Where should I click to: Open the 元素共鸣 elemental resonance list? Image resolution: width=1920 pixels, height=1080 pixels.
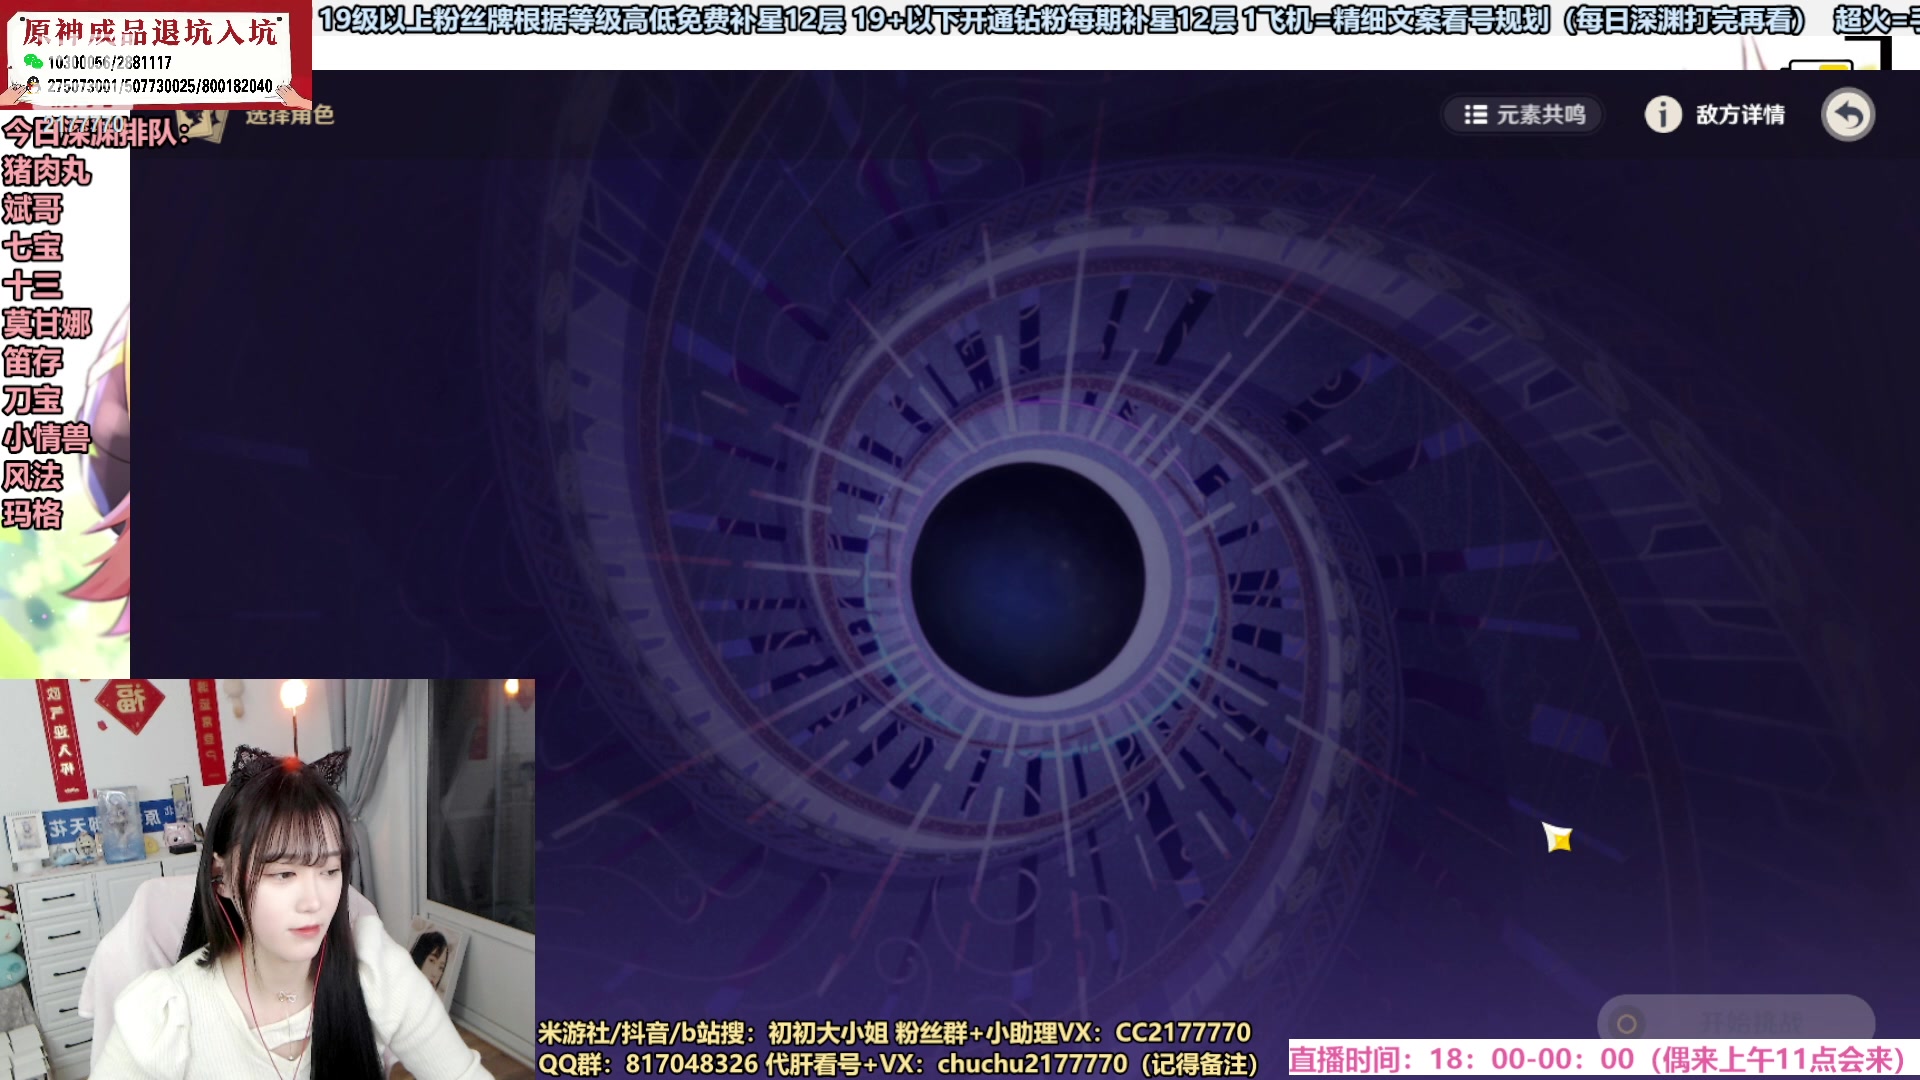pyautogui.click(x=1523, y=115)
